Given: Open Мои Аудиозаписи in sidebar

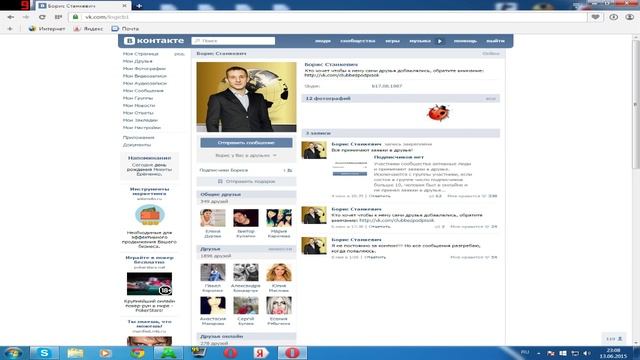Looking at the screenshot, I should click(x=144, y=83).
